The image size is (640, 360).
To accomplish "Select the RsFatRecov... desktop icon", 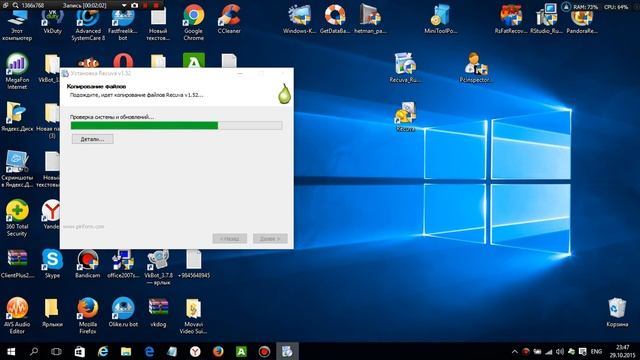I will [511, 19].
